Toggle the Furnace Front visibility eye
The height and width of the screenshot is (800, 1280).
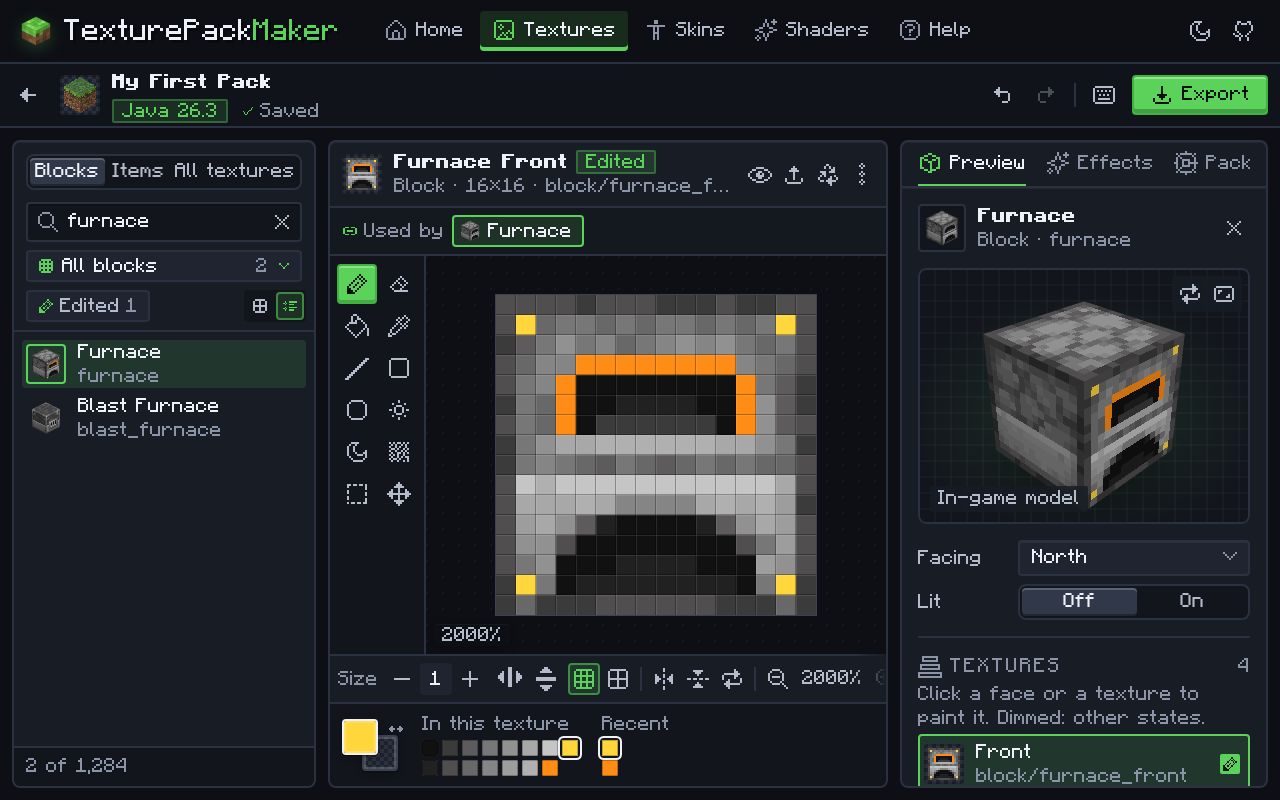[x=760, y=175]
